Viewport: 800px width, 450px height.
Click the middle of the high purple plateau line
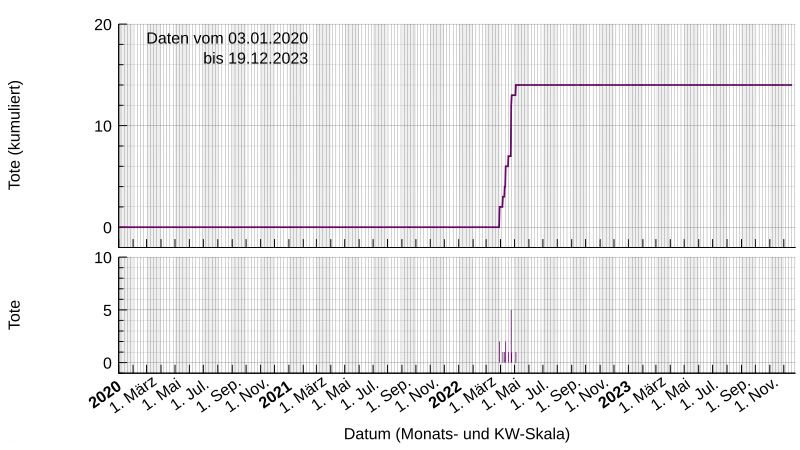coord(654,85)
